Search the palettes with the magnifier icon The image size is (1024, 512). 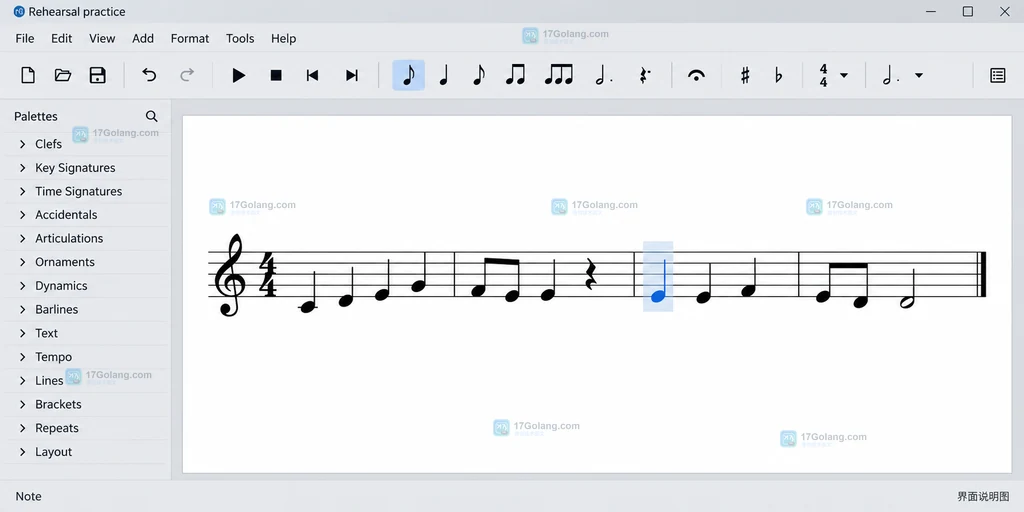pos(152,116)
